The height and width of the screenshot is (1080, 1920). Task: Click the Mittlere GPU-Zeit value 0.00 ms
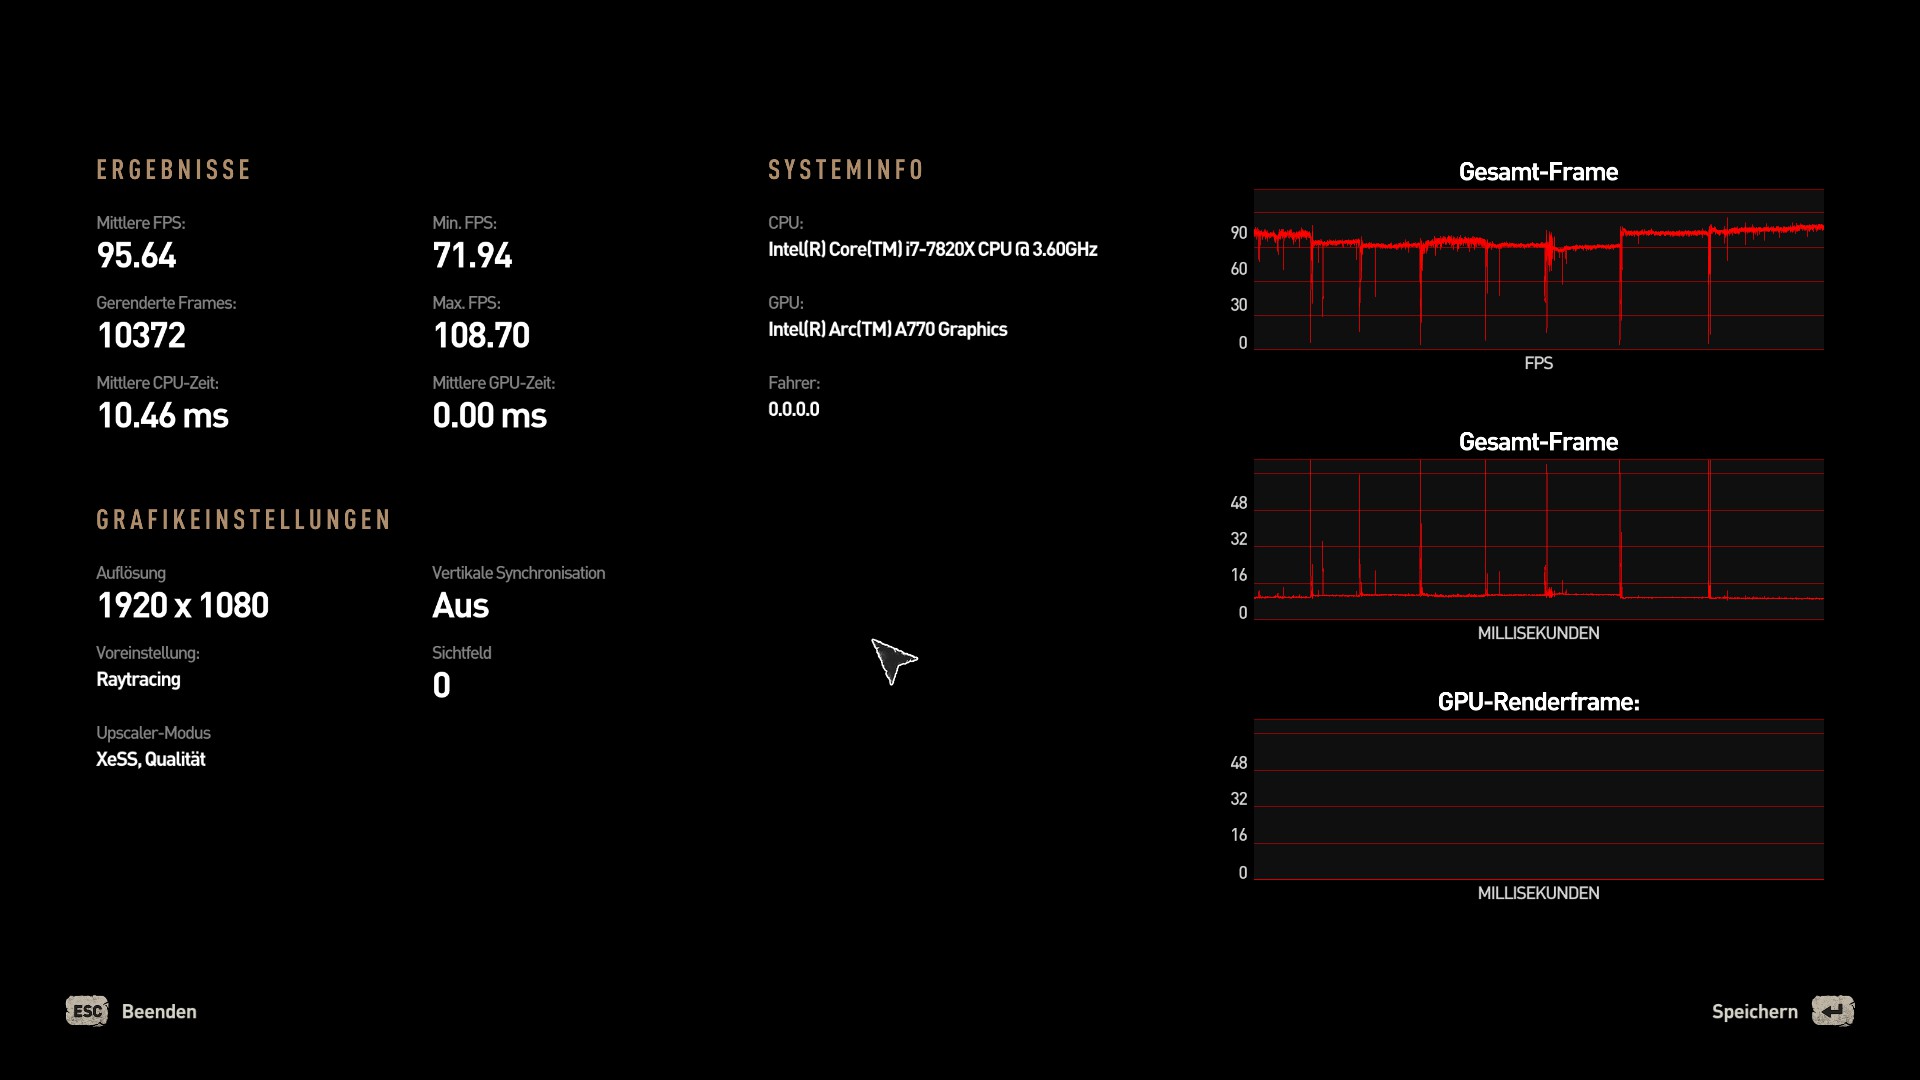tap(489, 416)
